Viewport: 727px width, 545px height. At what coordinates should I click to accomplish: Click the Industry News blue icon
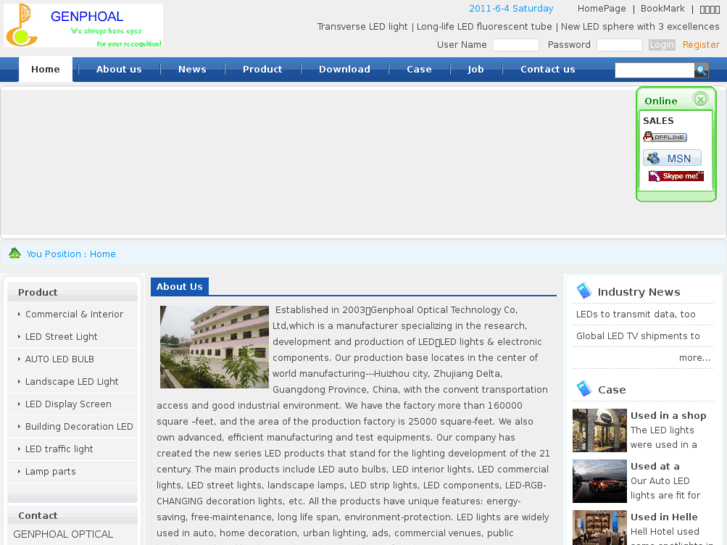pyautogui.click(x=584, y=291)
